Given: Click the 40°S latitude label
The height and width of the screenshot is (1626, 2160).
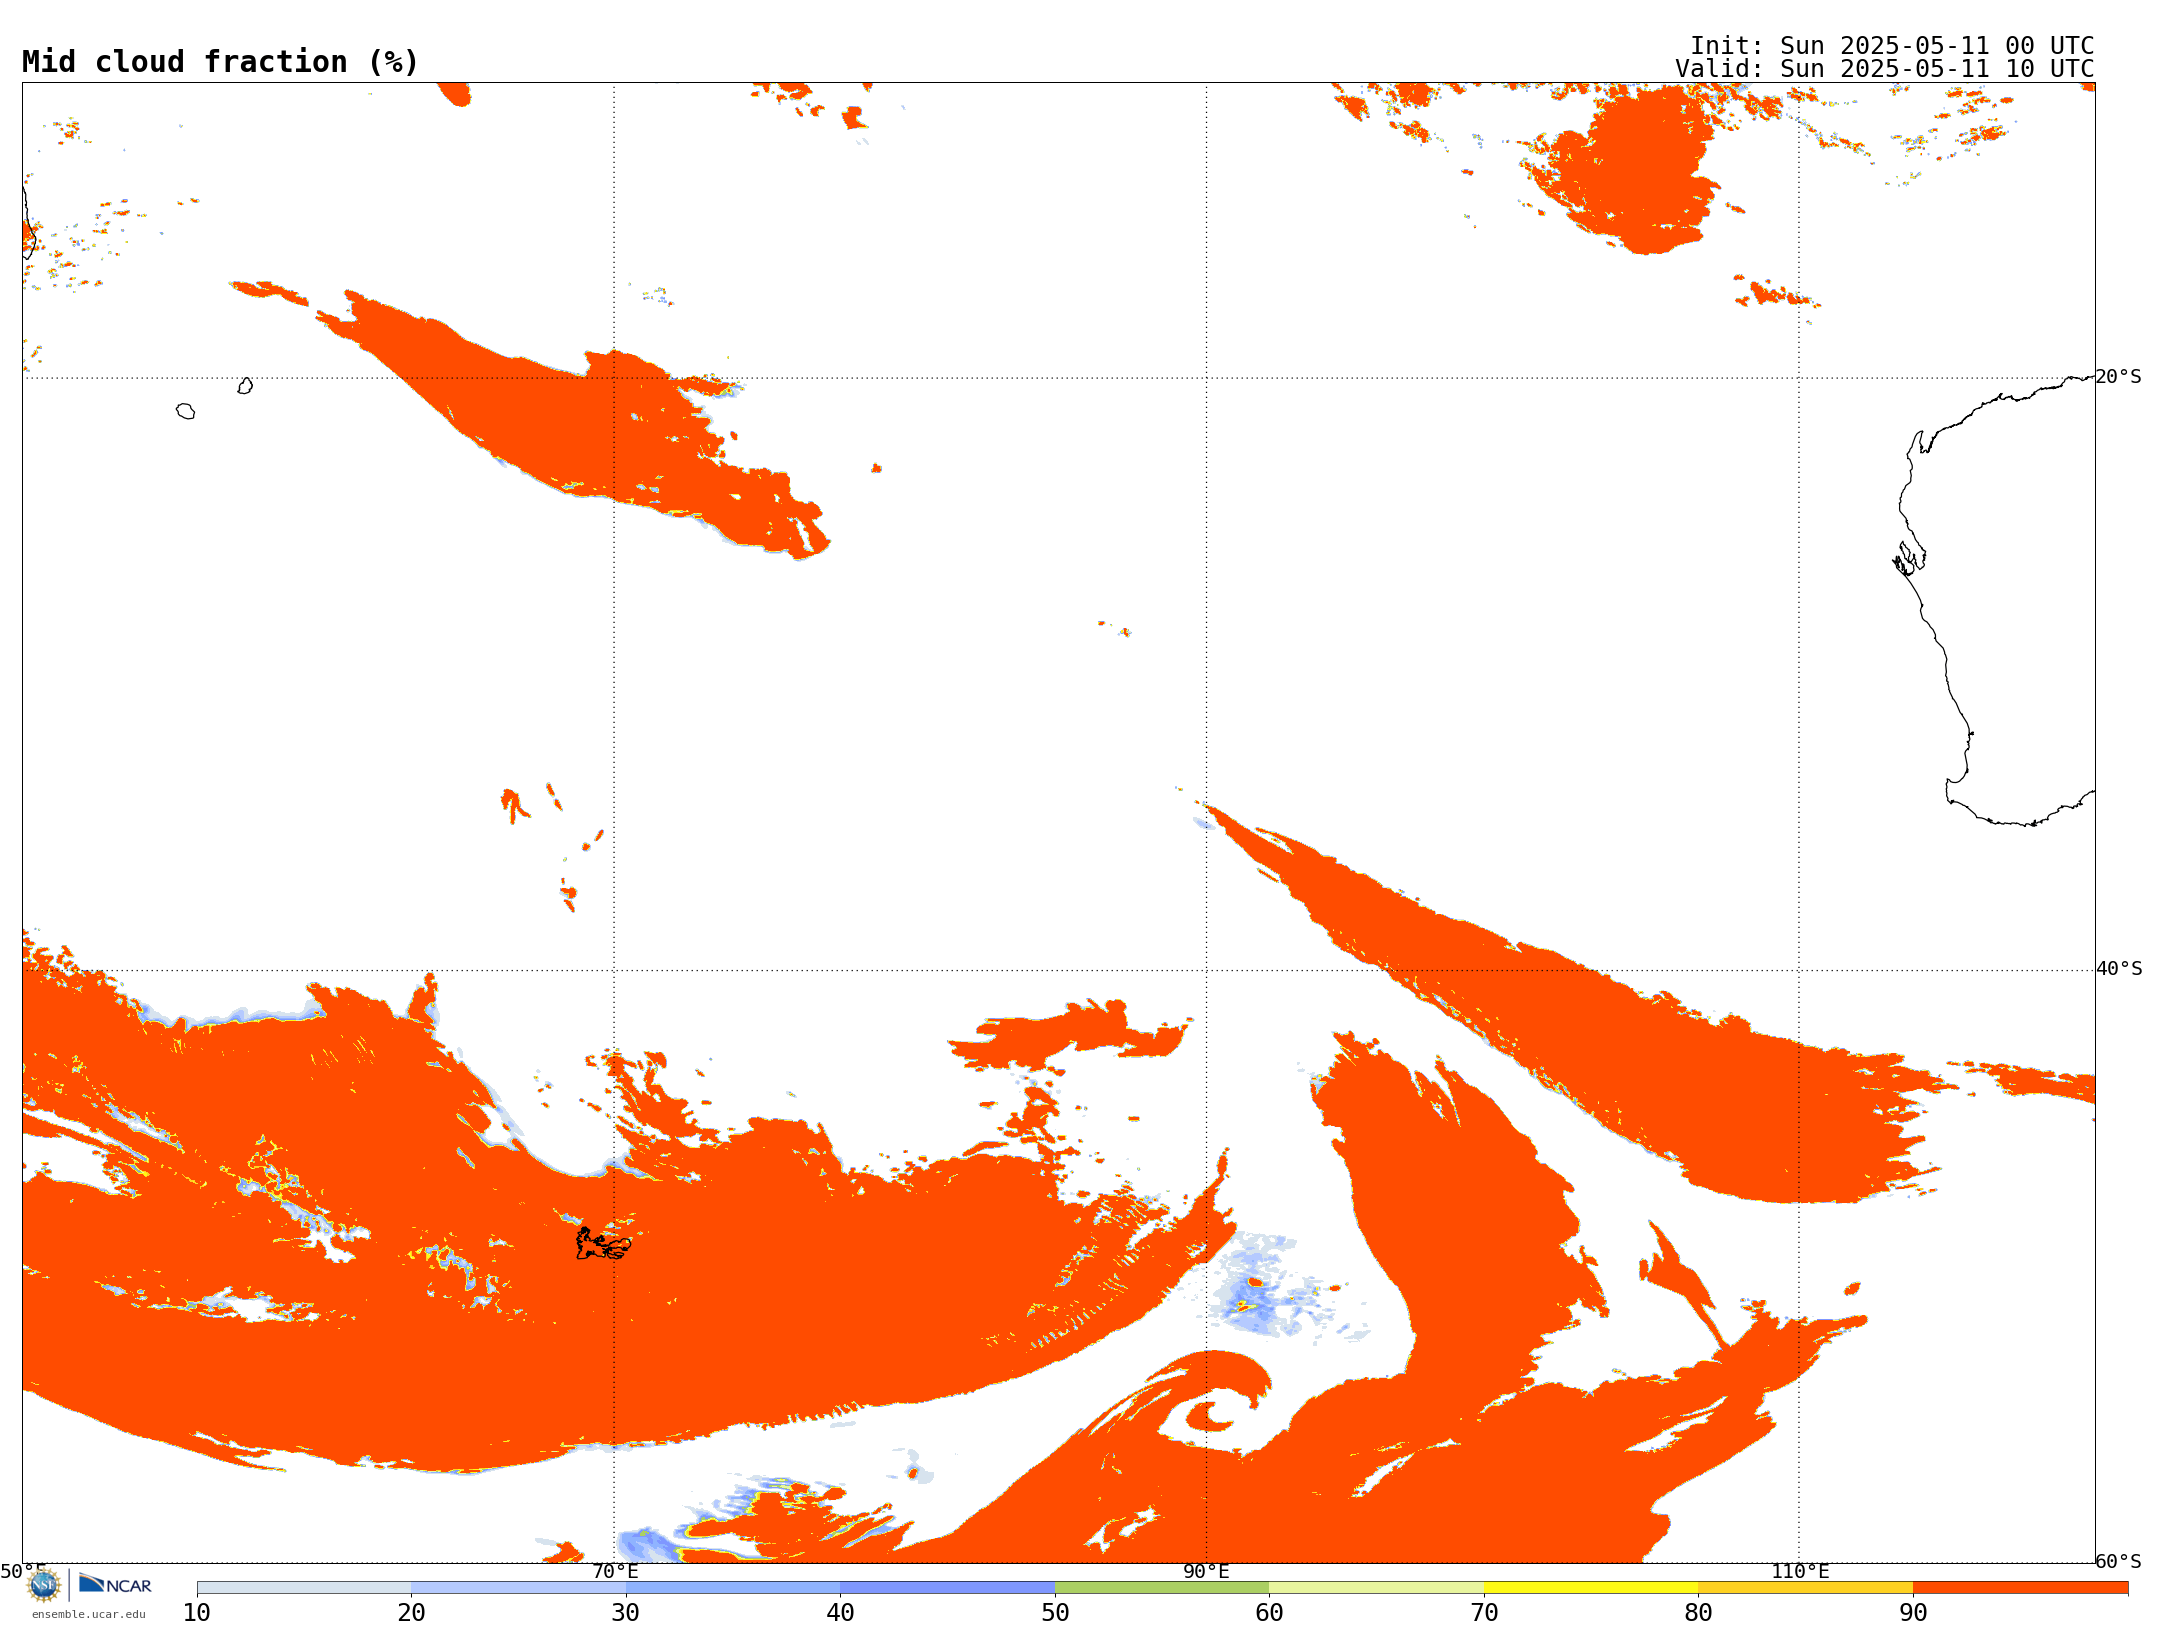Looking at the screenshot, I should click(x=2119, y=969).
